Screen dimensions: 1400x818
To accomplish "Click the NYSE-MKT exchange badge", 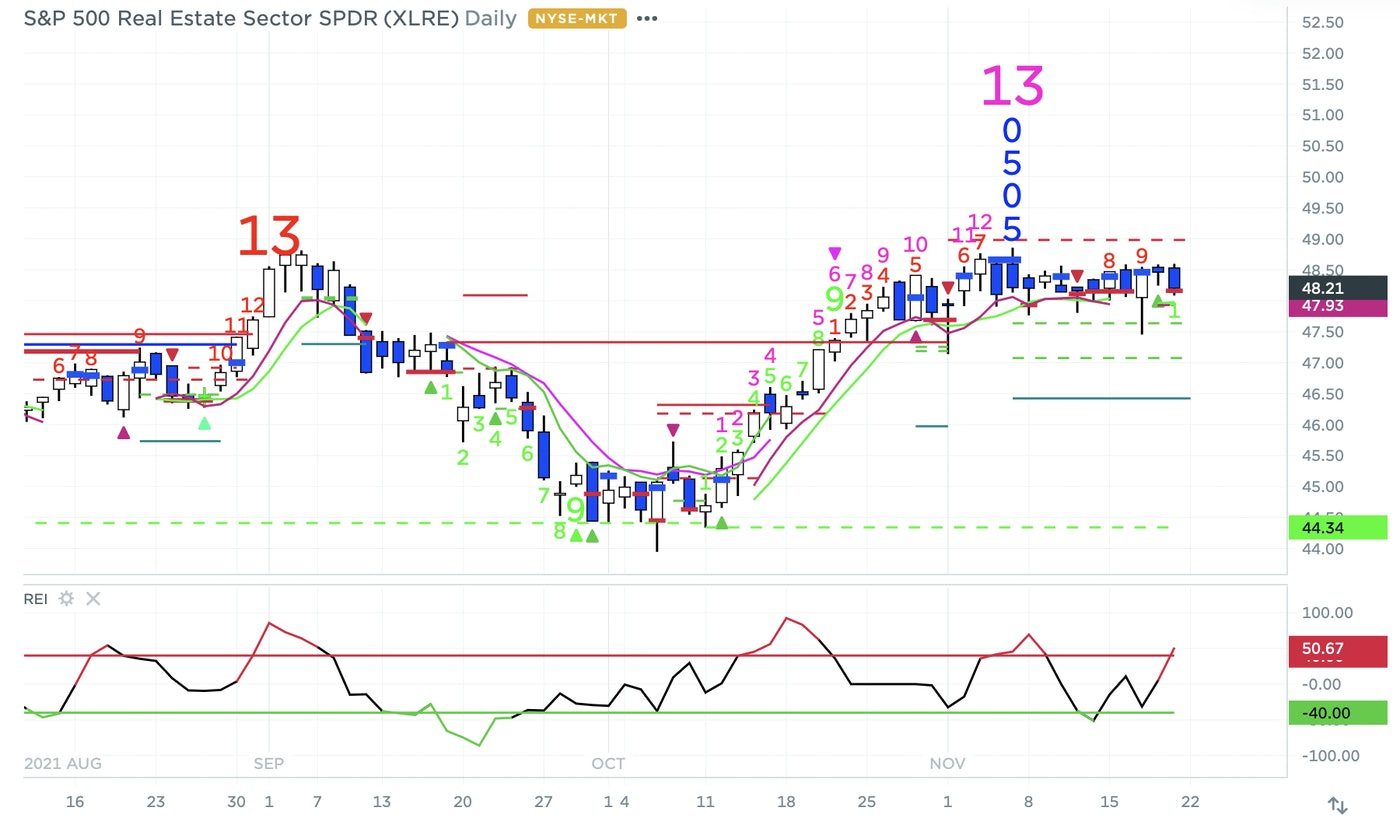I will tap(579, 18).
